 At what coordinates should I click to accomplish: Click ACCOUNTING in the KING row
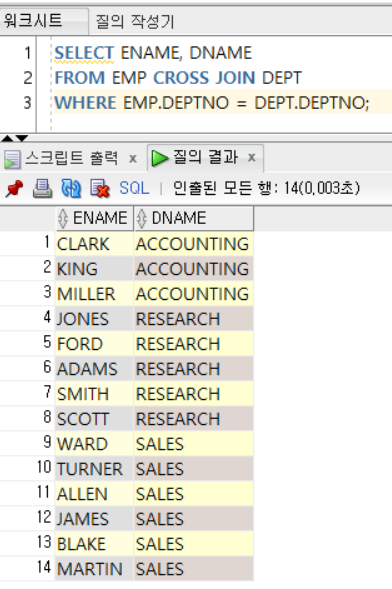click(x=194, y=269)
